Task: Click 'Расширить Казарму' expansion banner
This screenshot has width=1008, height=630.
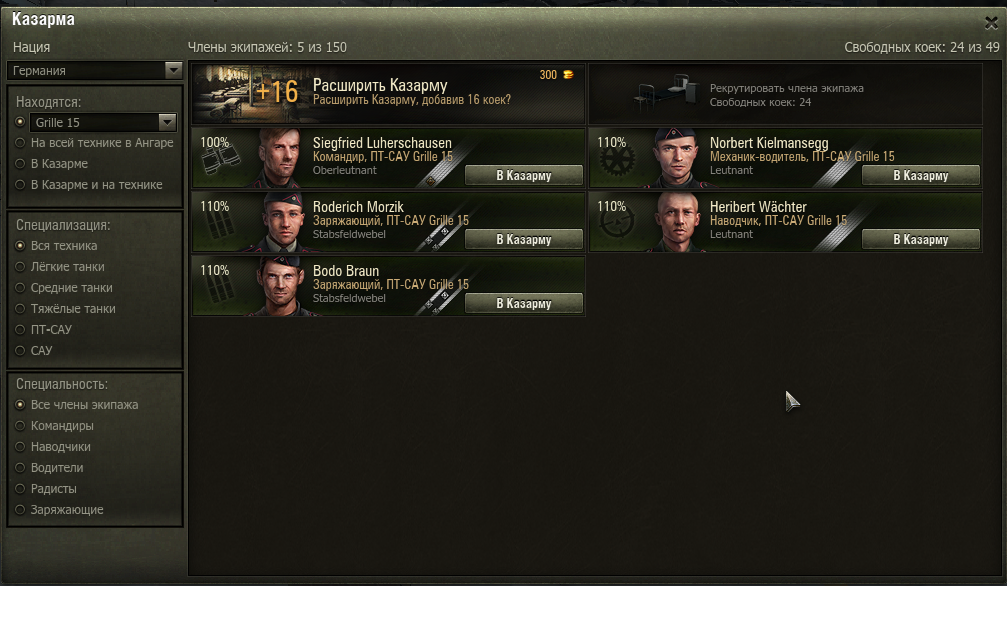Action: tap(388, 93)
